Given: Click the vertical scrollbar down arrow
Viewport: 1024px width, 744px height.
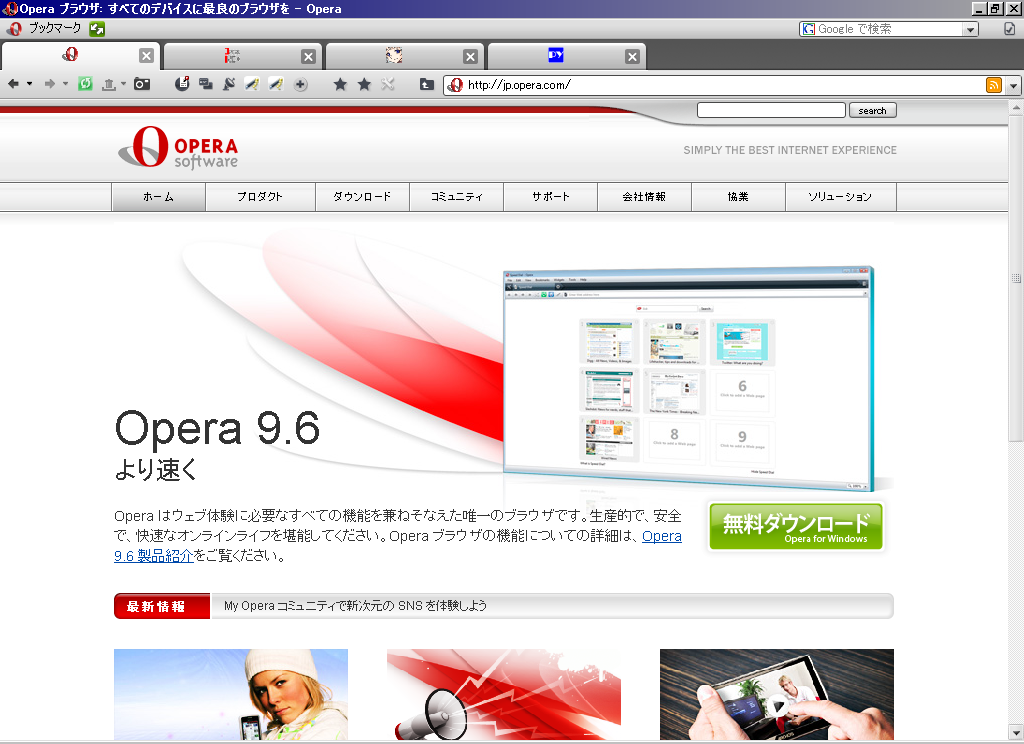Looking at the screenshot, I should tap(1016, 731).
